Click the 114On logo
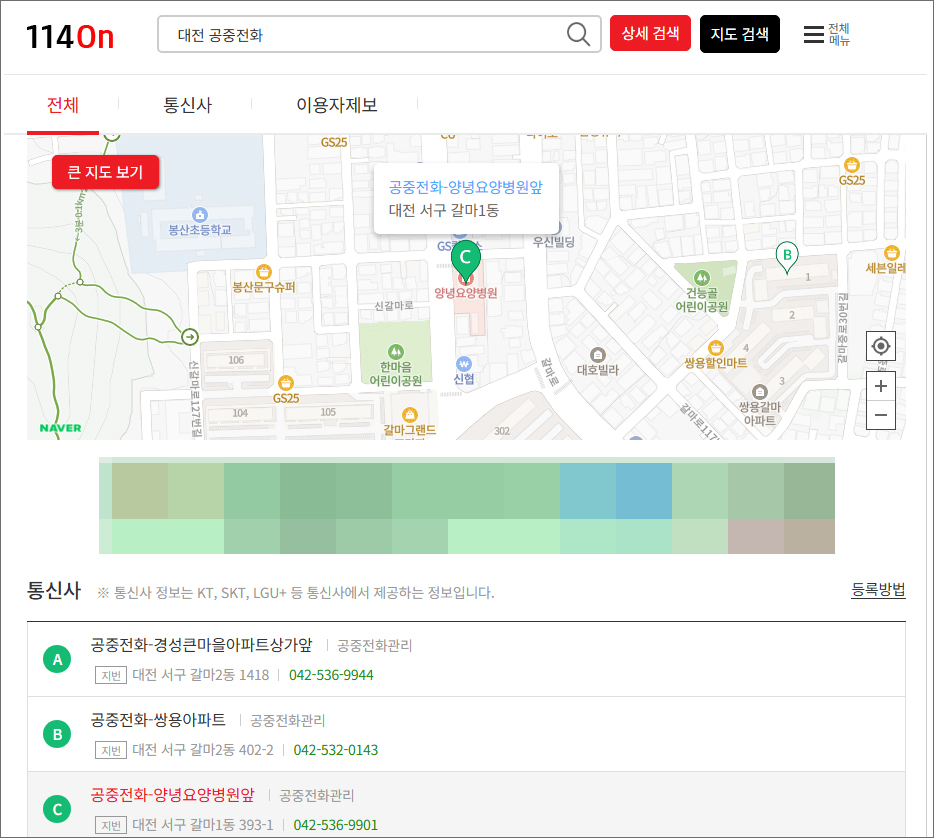 (70, 36)
